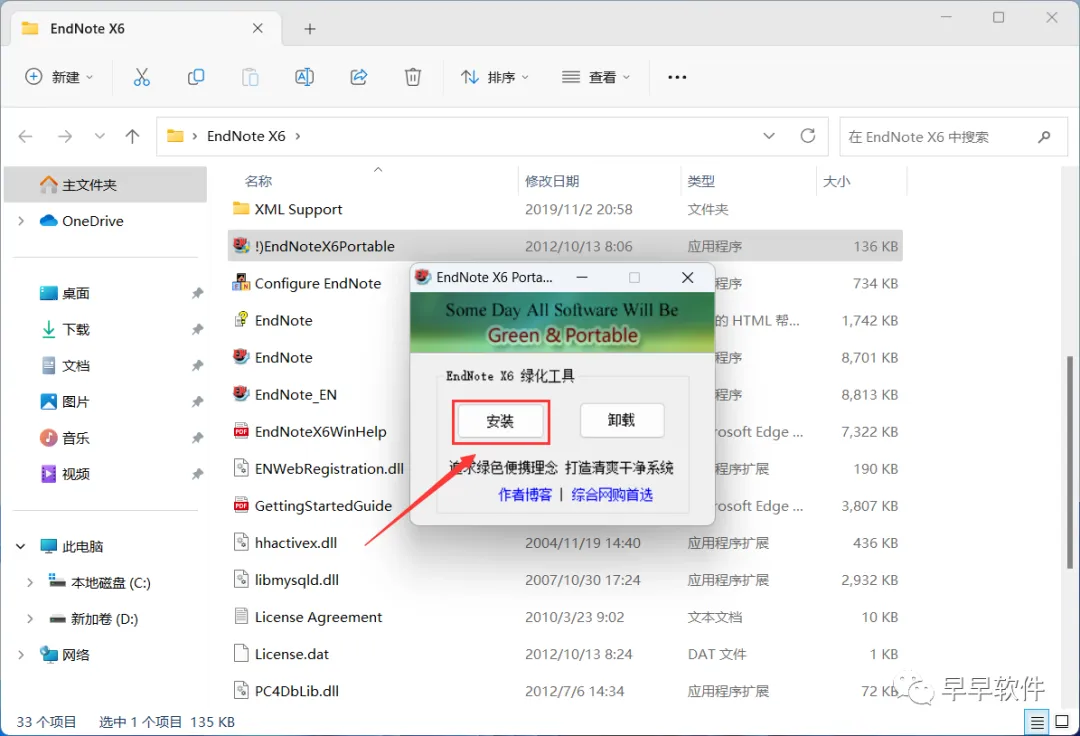Open the three-dot more options menu
The height and width of the screenshot is (736, 1080).
(x=677, y=77)
